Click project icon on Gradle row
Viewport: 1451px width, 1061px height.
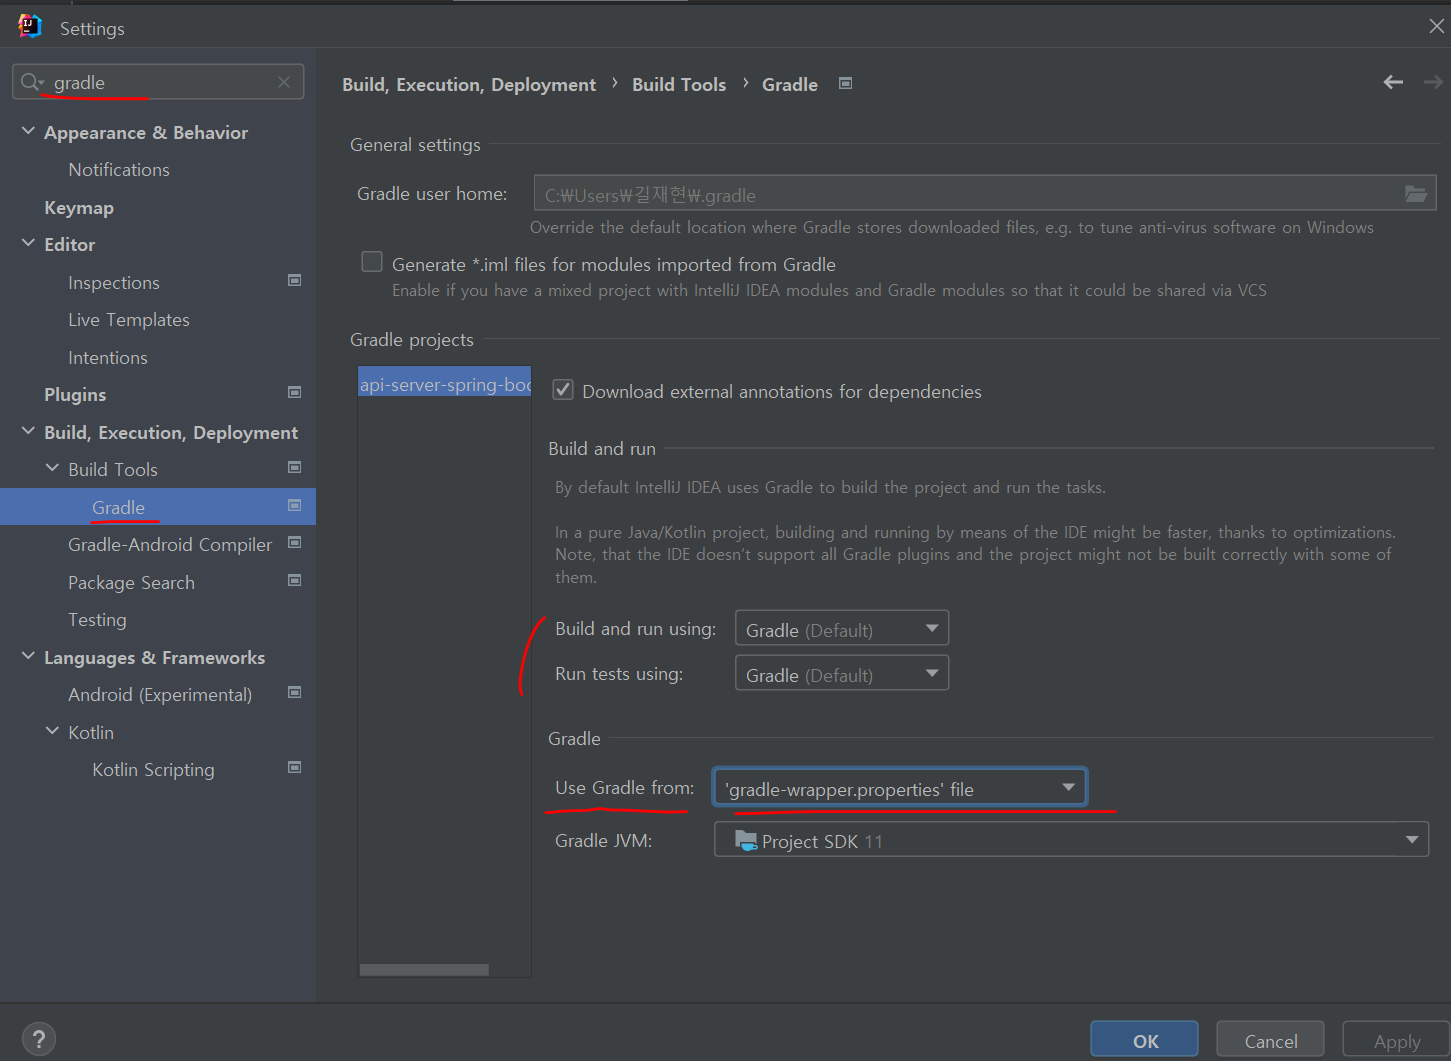pyautogui.click(x=294, y=506)
